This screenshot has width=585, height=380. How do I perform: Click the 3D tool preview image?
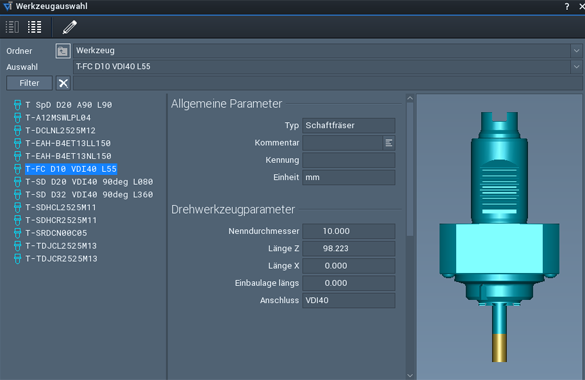tap(499, 237)
